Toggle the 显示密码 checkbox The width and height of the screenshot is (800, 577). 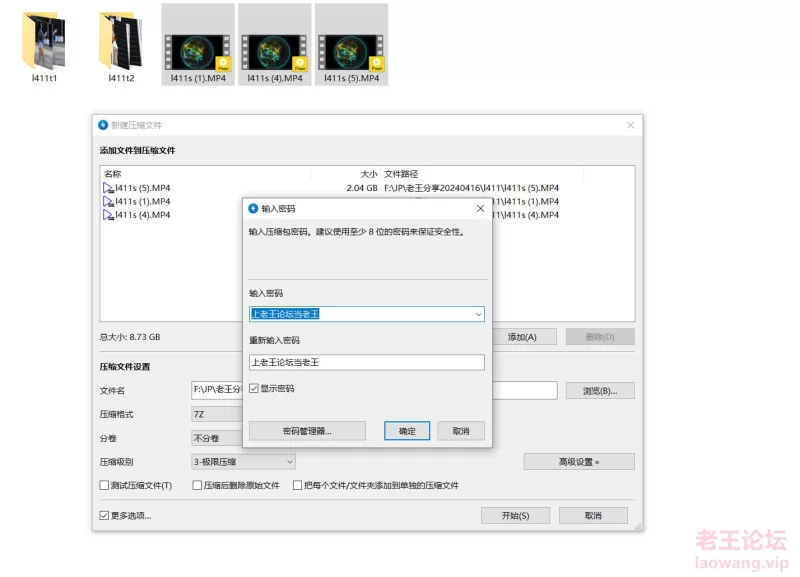point(255,388)
